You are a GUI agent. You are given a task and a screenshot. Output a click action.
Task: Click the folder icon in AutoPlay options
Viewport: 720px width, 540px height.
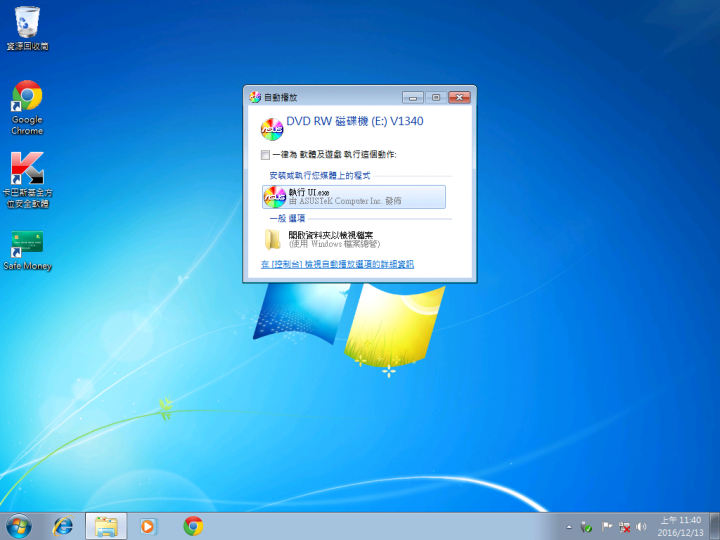pos(273,240)
